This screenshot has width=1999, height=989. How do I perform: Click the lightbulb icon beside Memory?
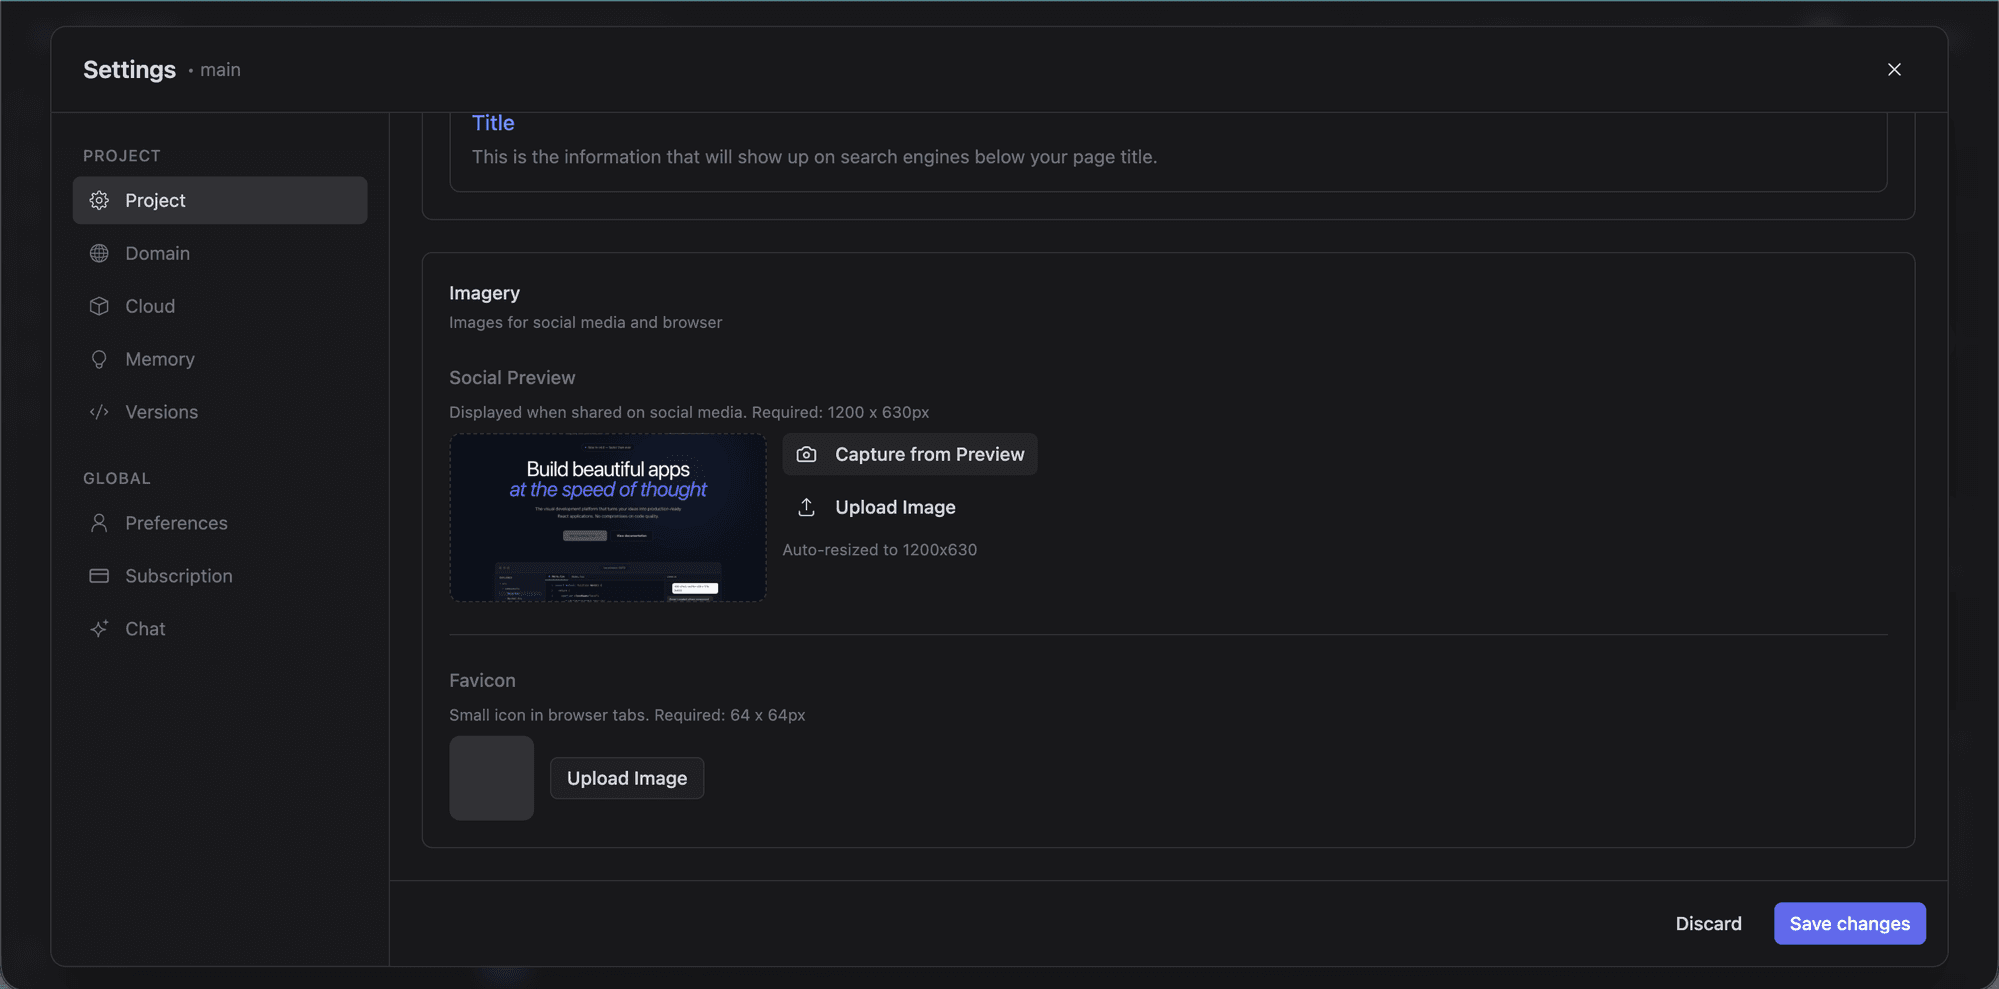(x=99, y=359)
